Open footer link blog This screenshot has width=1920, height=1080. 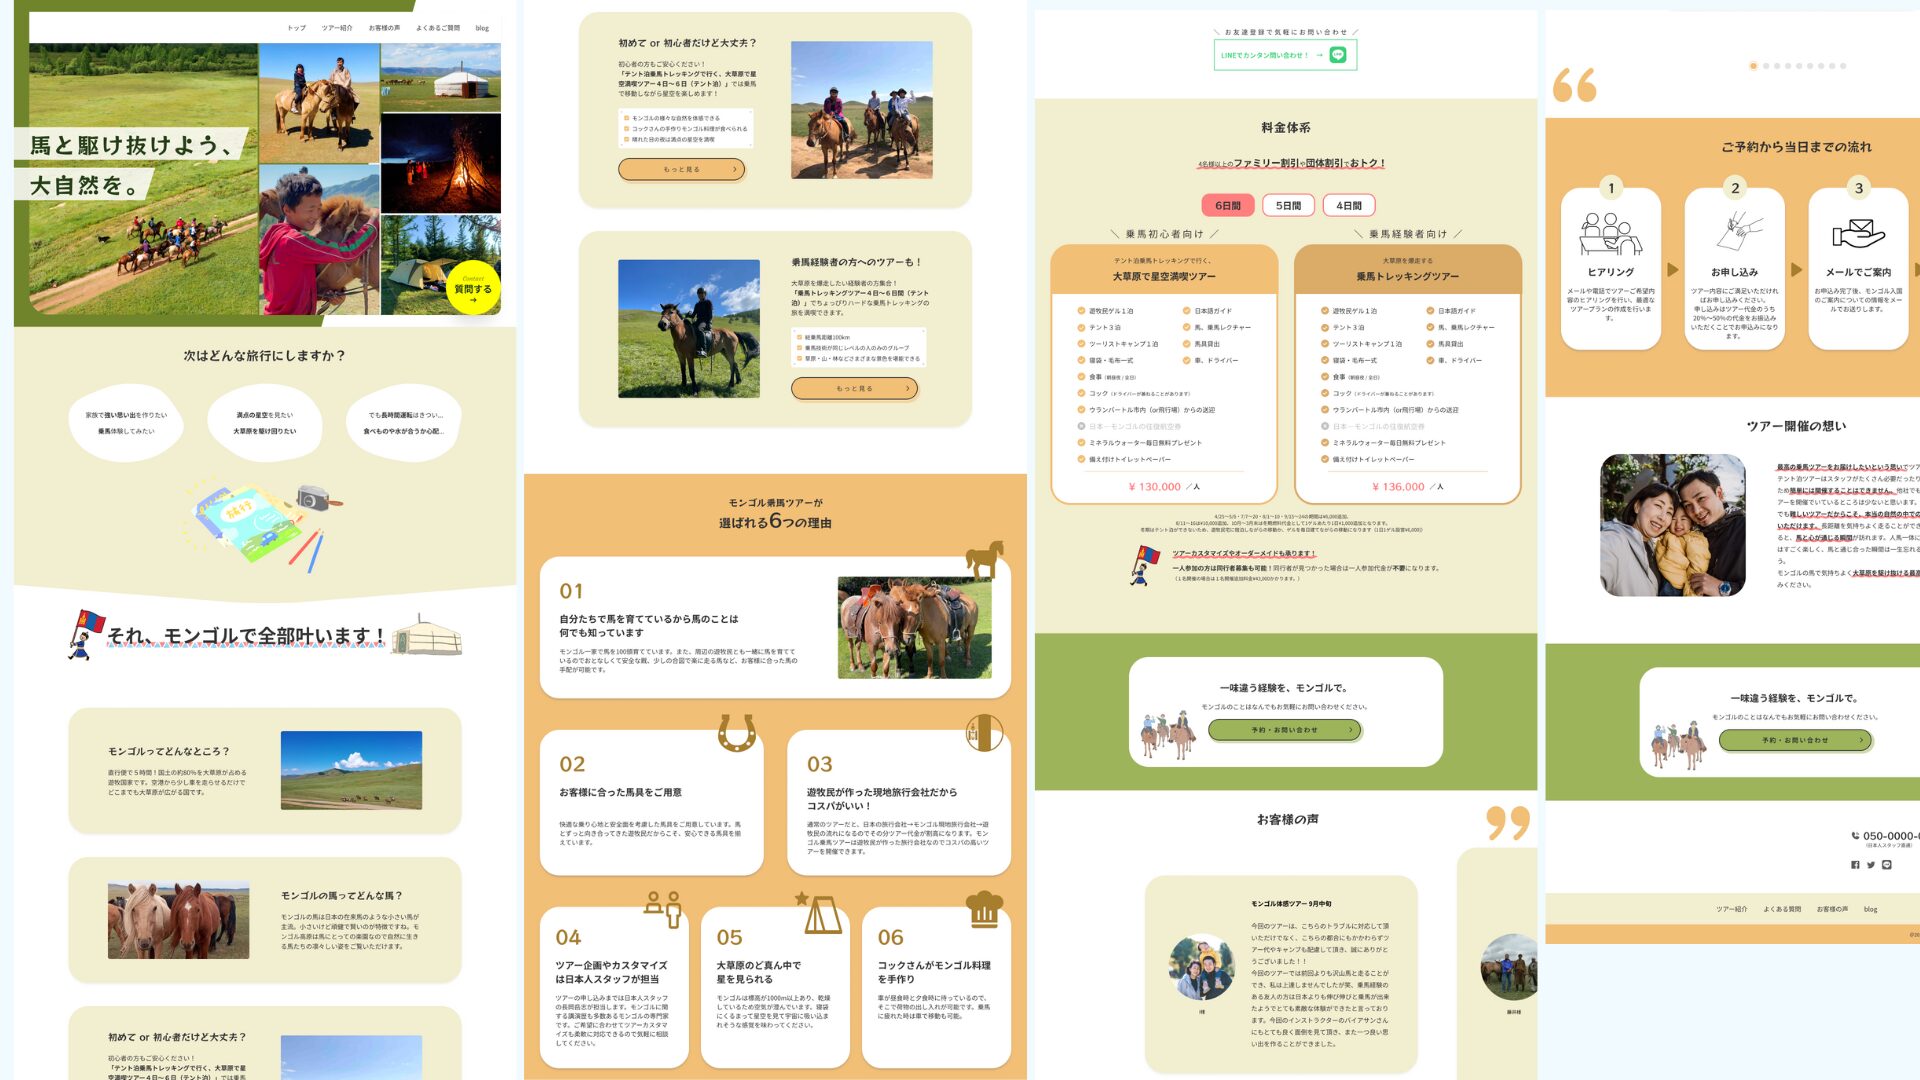click(x=1871, y=909)
